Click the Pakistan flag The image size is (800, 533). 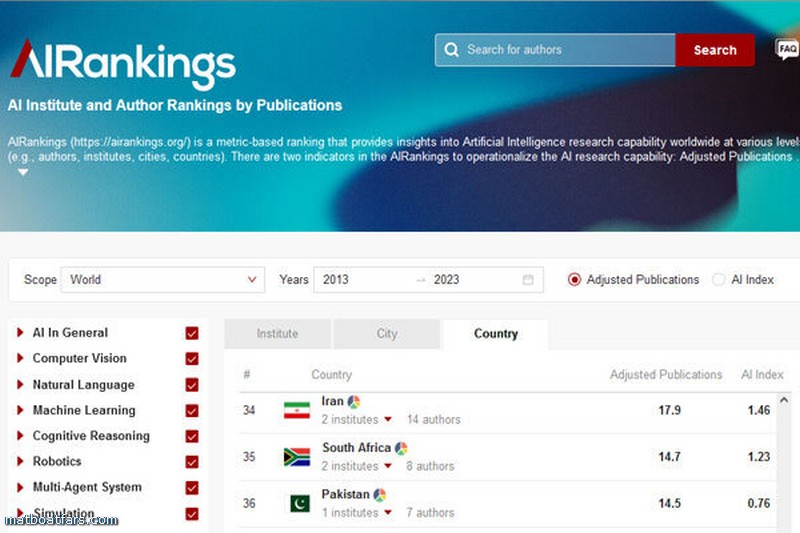coord(300,503)
